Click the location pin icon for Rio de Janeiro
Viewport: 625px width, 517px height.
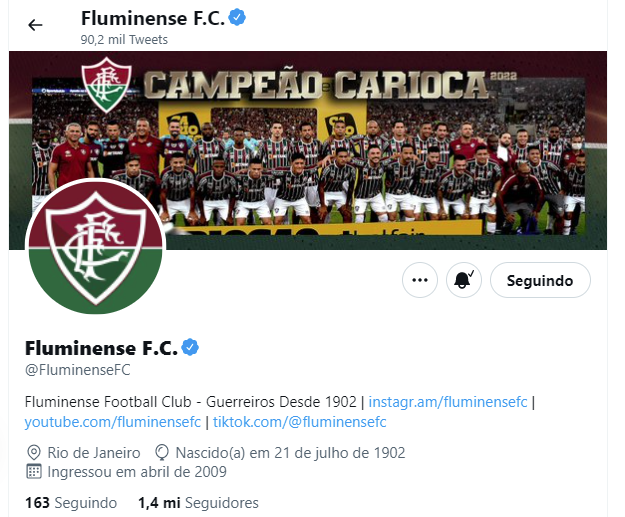pos(33,453)
